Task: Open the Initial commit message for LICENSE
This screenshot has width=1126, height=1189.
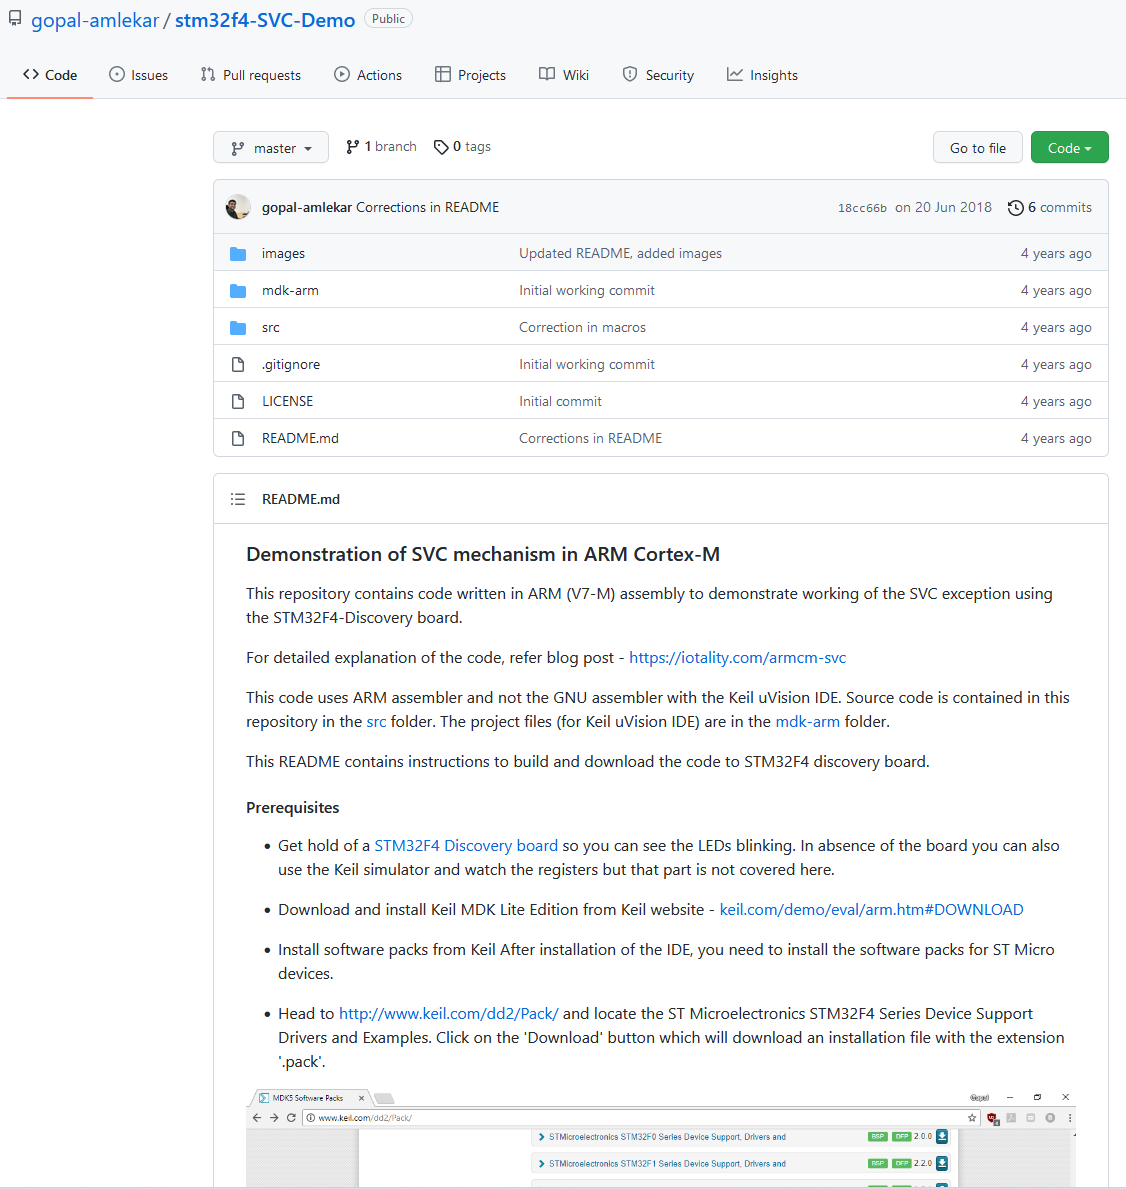Action: [x=560, y=401]
